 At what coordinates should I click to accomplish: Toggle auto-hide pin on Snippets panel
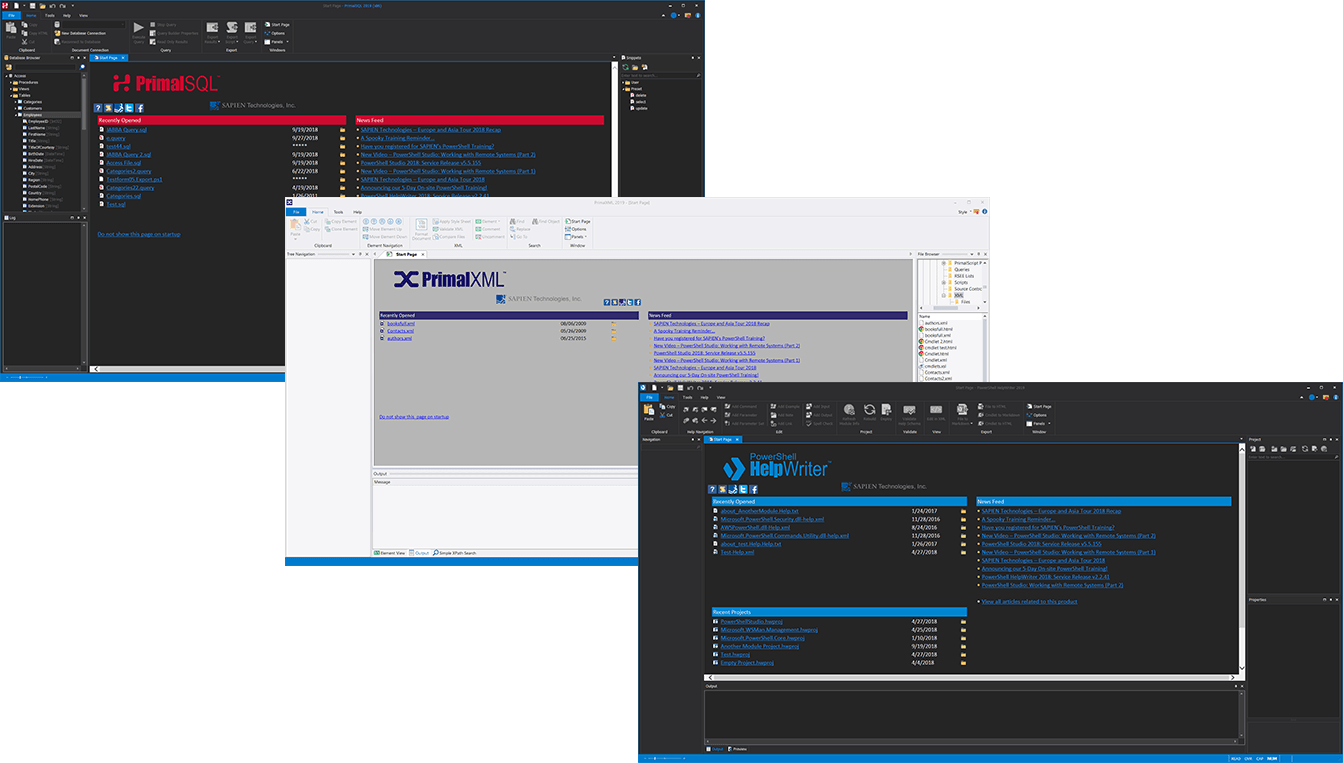tap(693, 57)
